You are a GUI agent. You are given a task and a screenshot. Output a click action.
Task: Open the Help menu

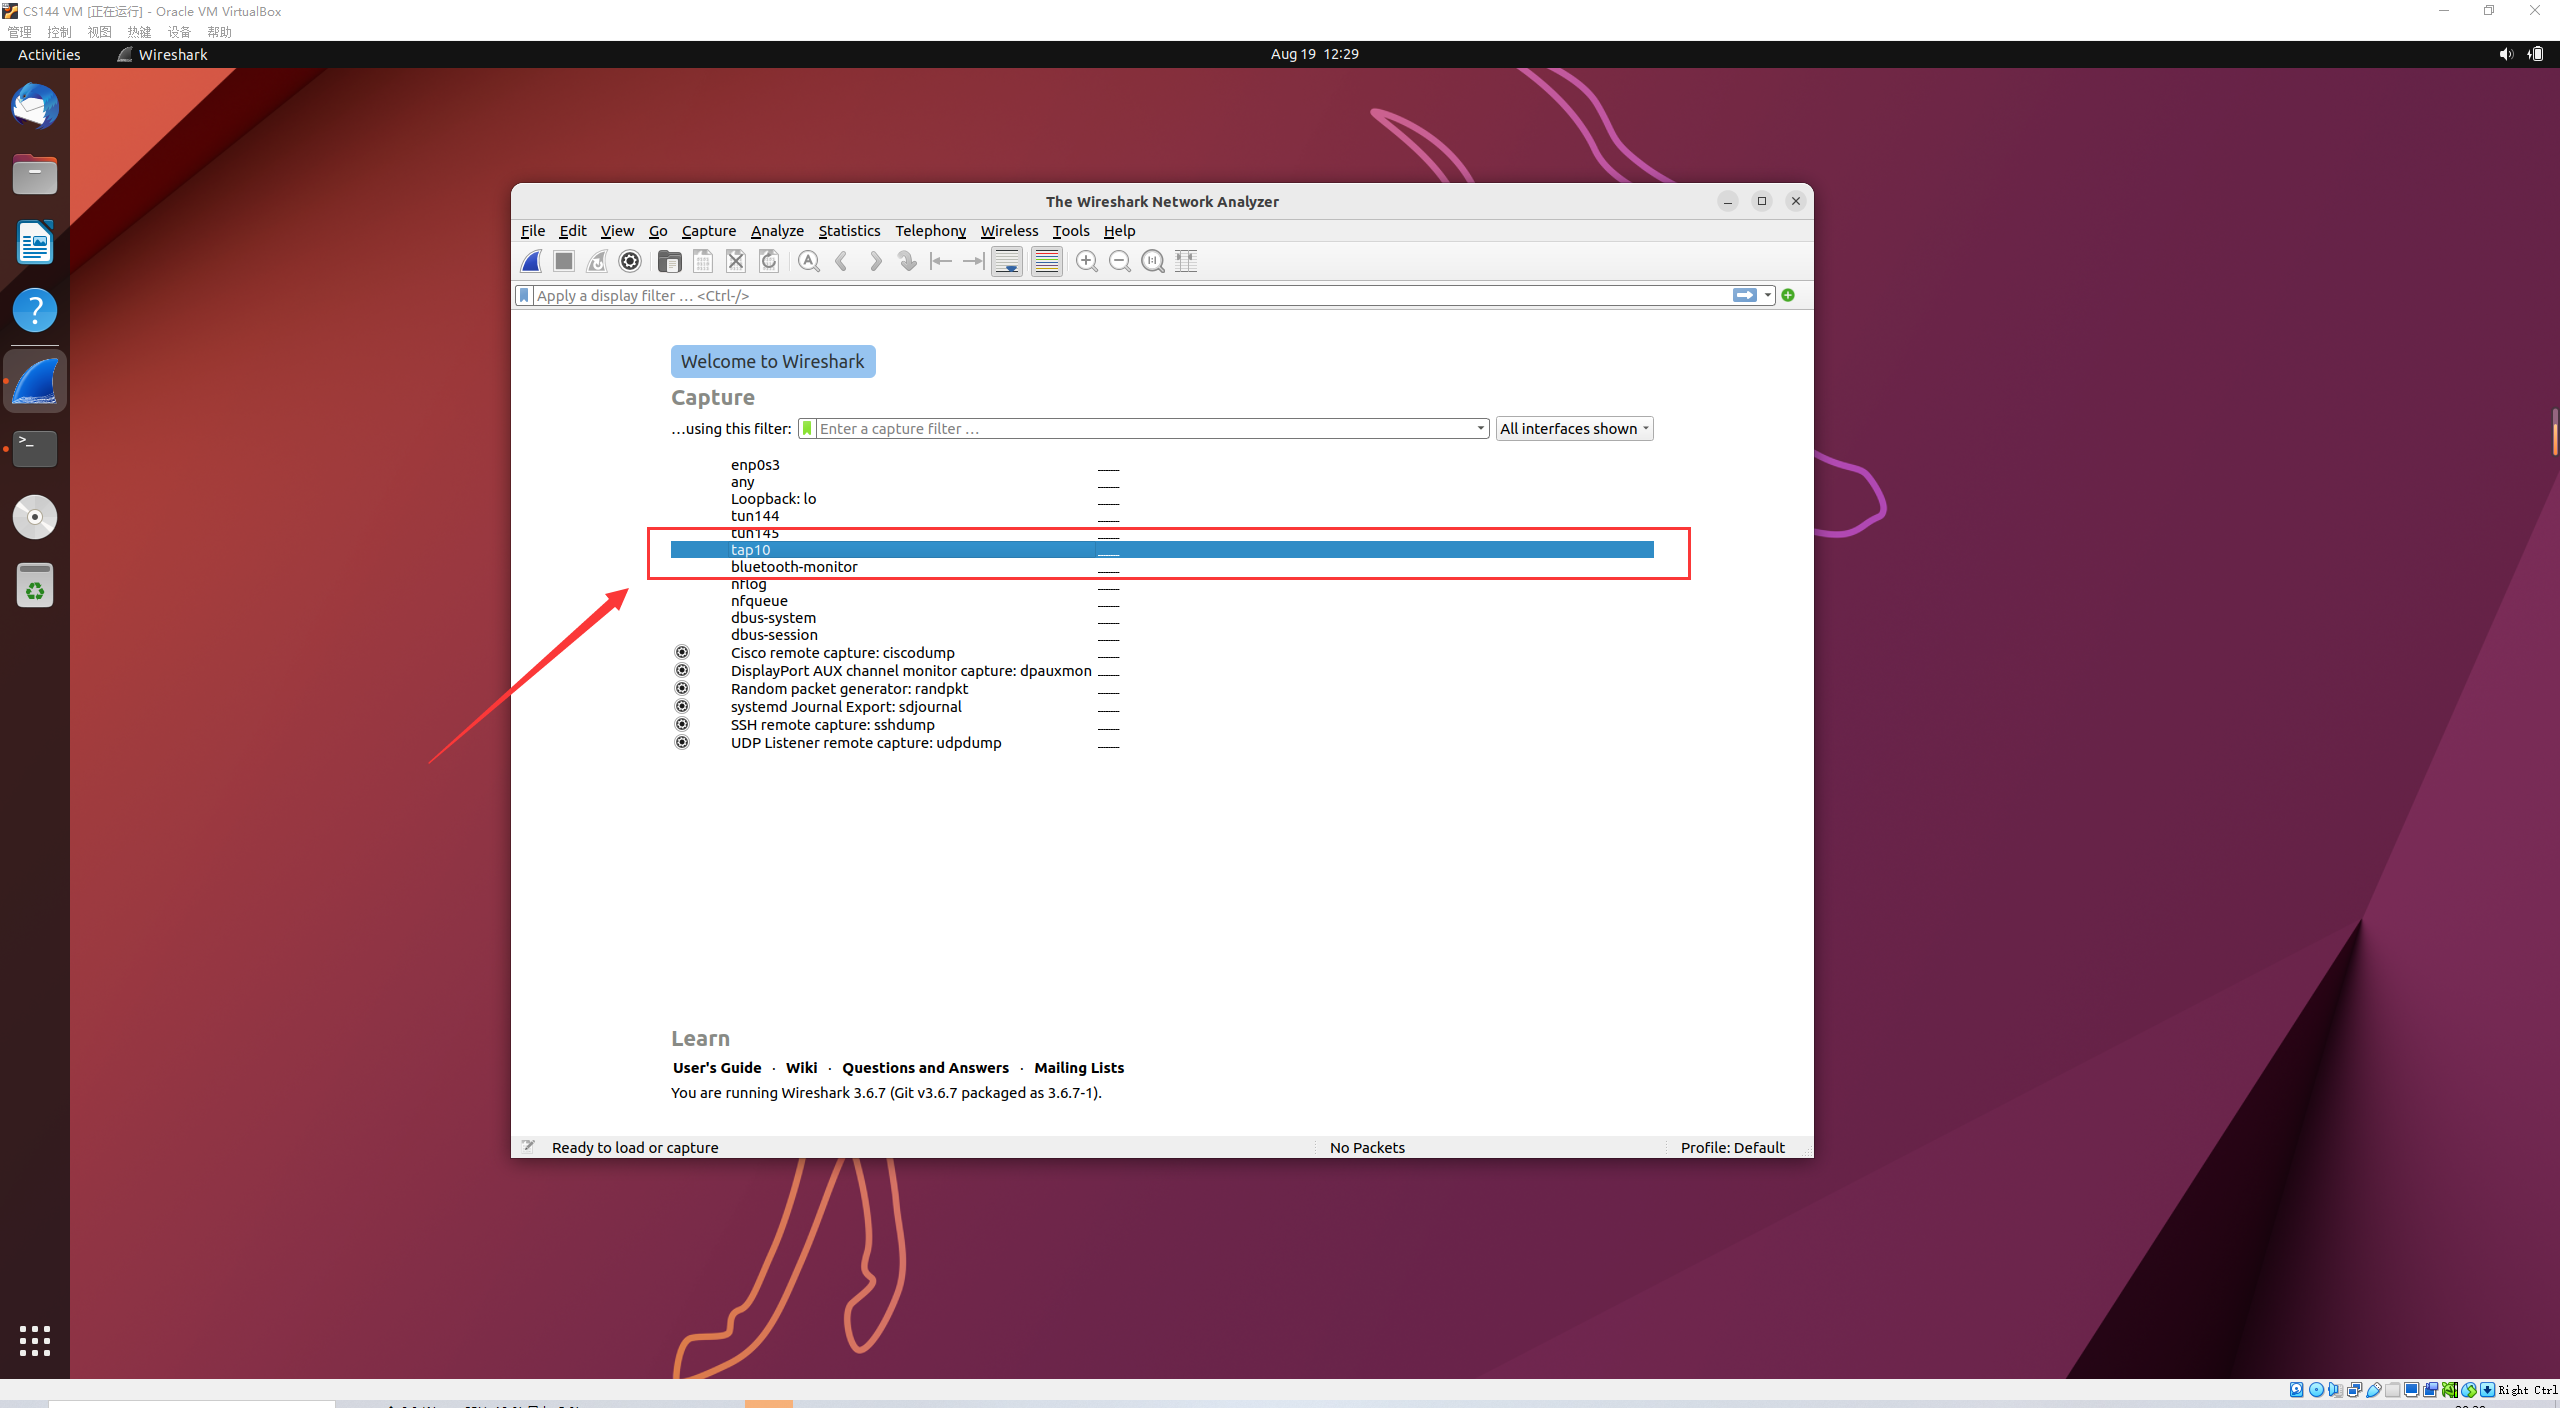click(x=1119, y=231)
